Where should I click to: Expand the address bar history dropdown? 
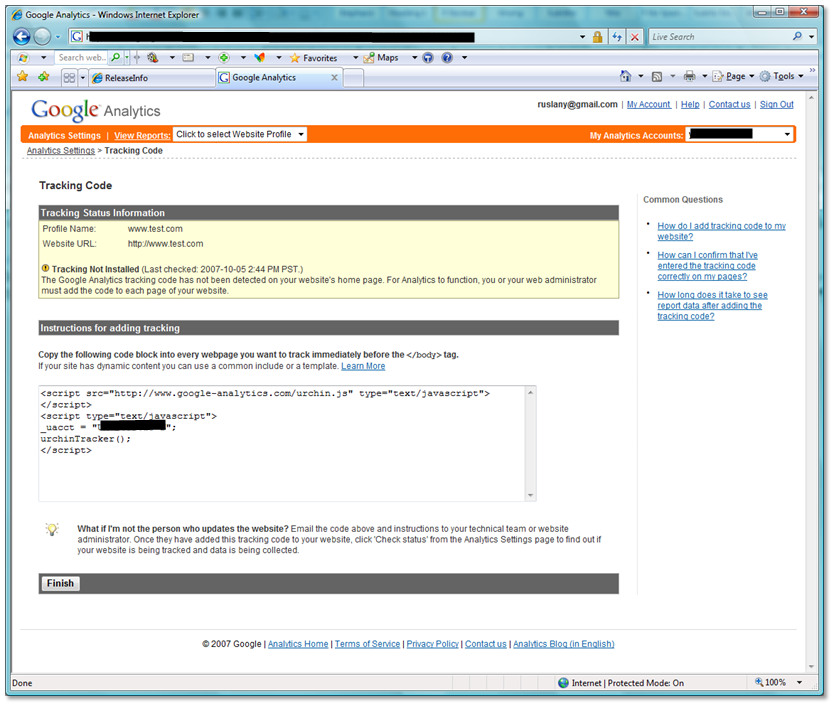click(582, 37)
